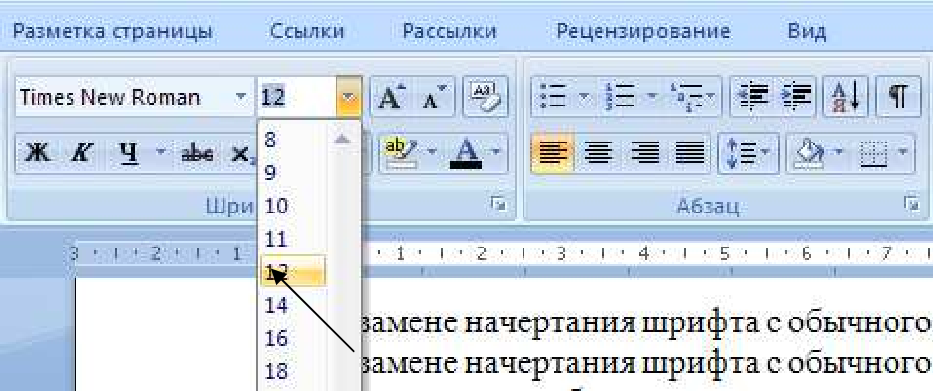The height and width of the screenshot is (391, 933).
Task: Open the Shading color dropdown arrow
Action: tap(840, 152)
